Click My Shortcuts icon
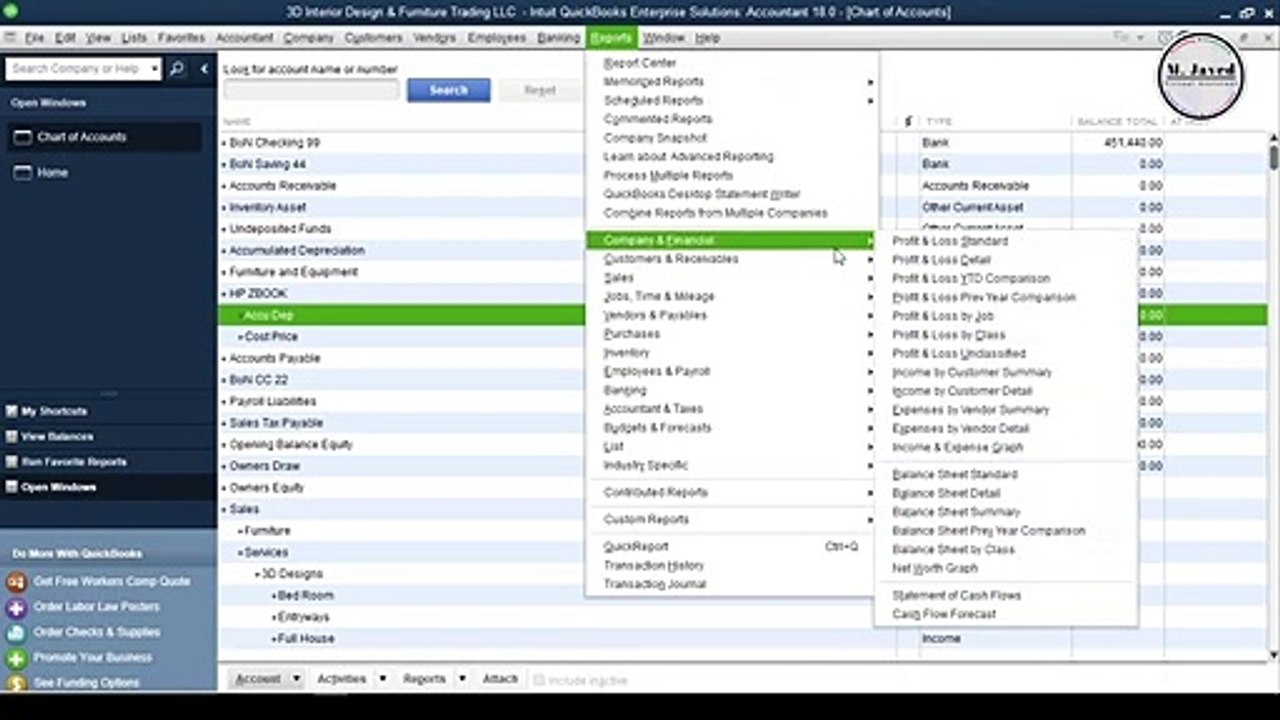The image size is (1280, 720). [12, 411]
